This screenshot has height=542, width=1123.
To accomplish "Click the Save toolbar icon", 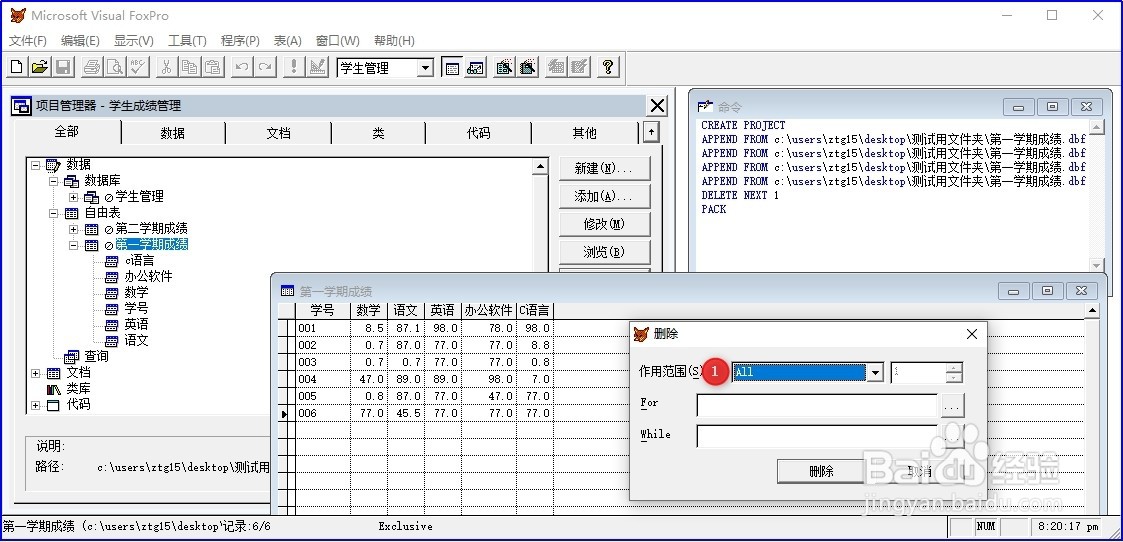I will (x=62, y=67).
